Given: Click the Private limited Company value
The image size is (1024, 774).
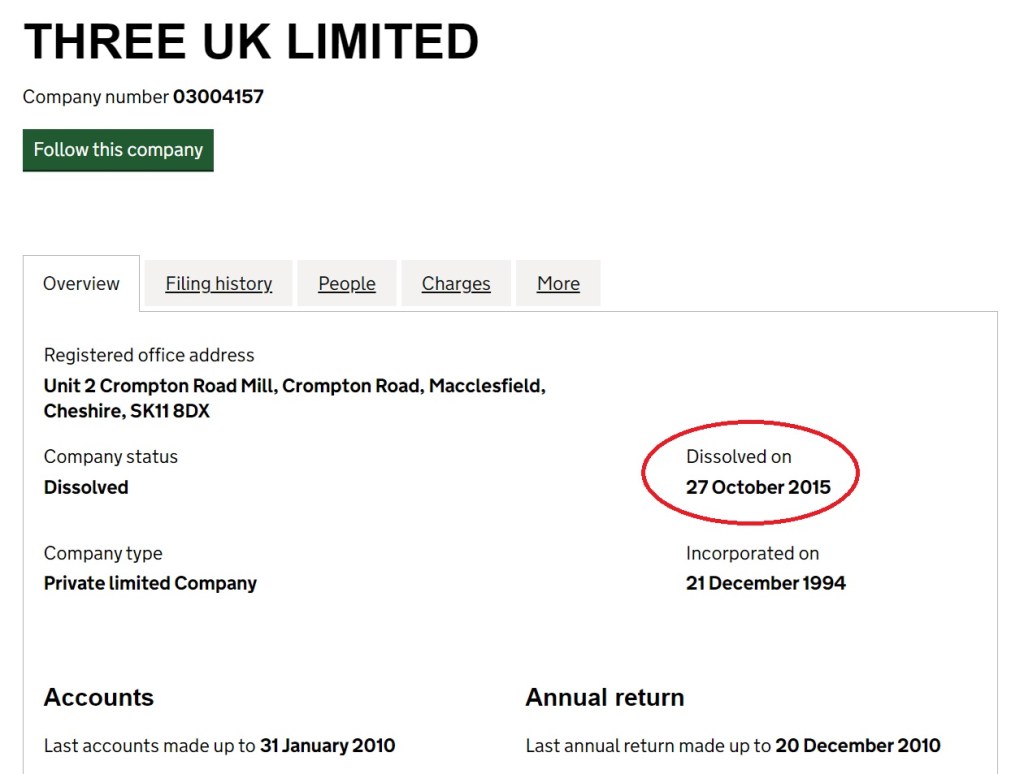Looking at the screenshot, I should [x=150, y=584].
